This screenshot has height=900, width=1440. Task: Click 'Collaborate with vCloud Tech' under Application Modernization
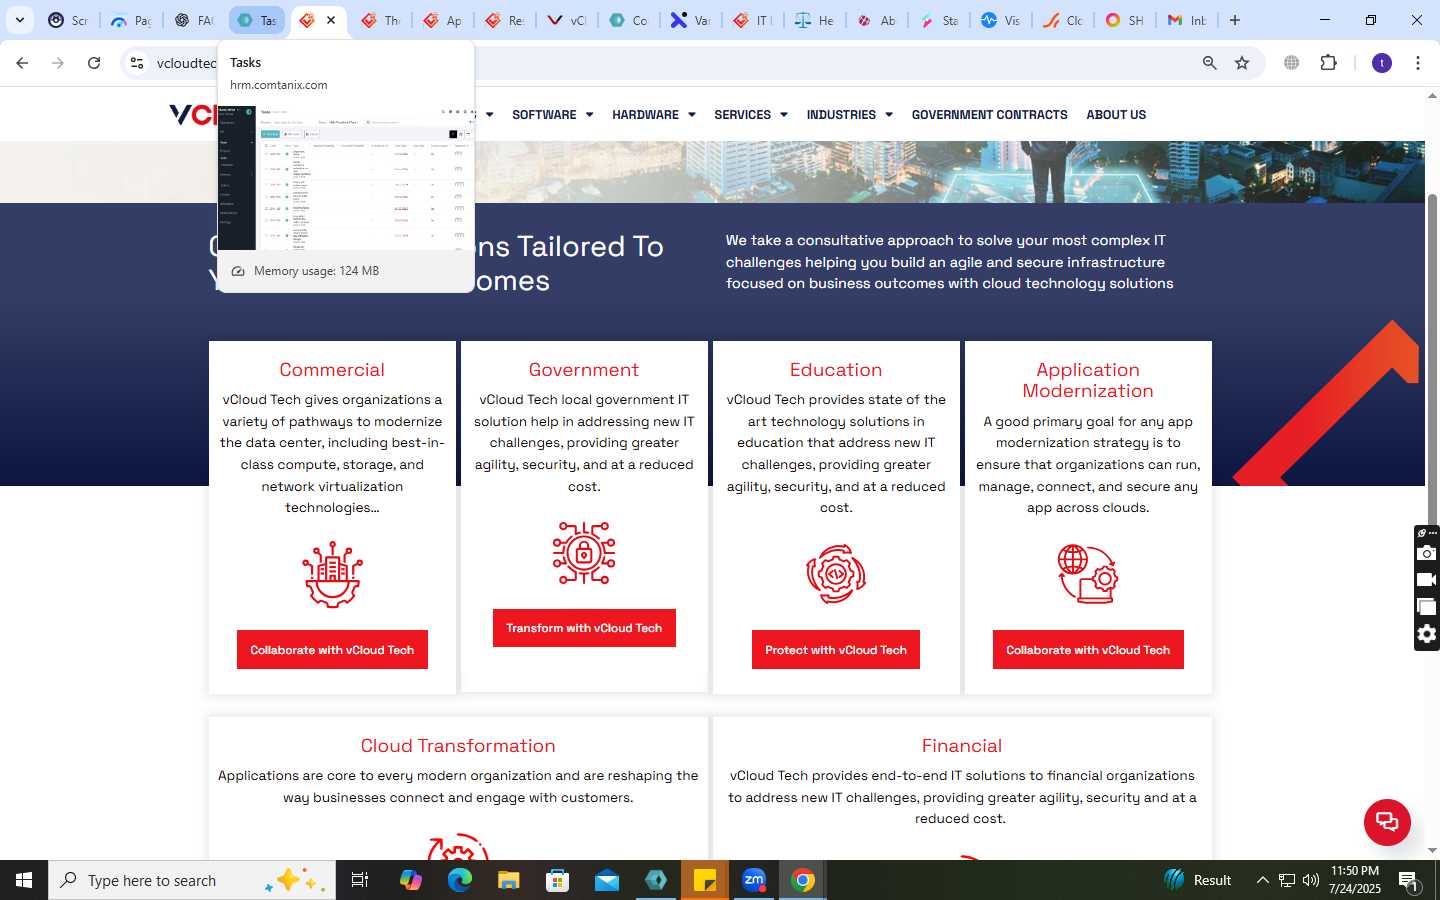click(x=1088, y=650)
